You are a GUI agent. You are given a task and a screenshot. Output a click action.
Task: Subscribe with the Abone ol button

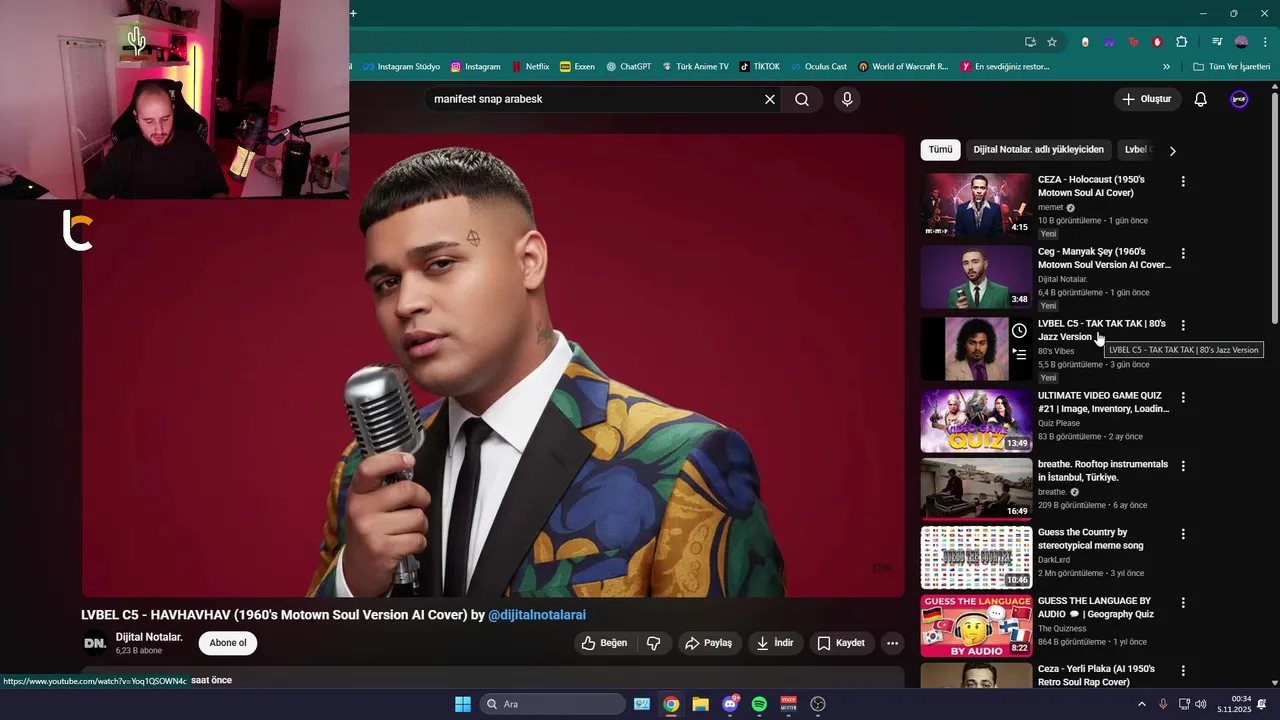point(228,643)
